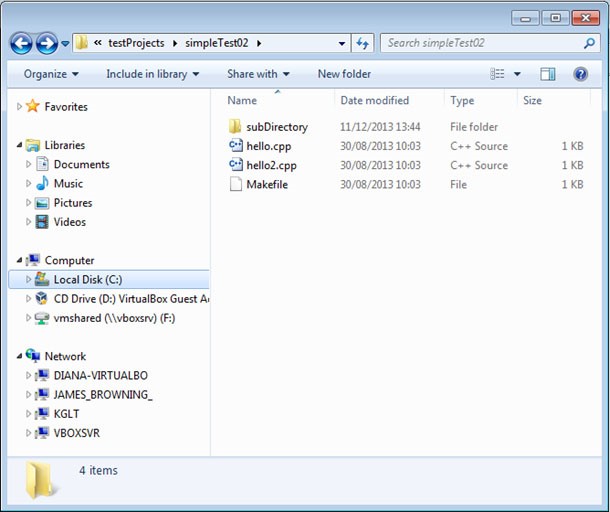
Task: Toggle the preview pane icon
Action: pos(547,74)
